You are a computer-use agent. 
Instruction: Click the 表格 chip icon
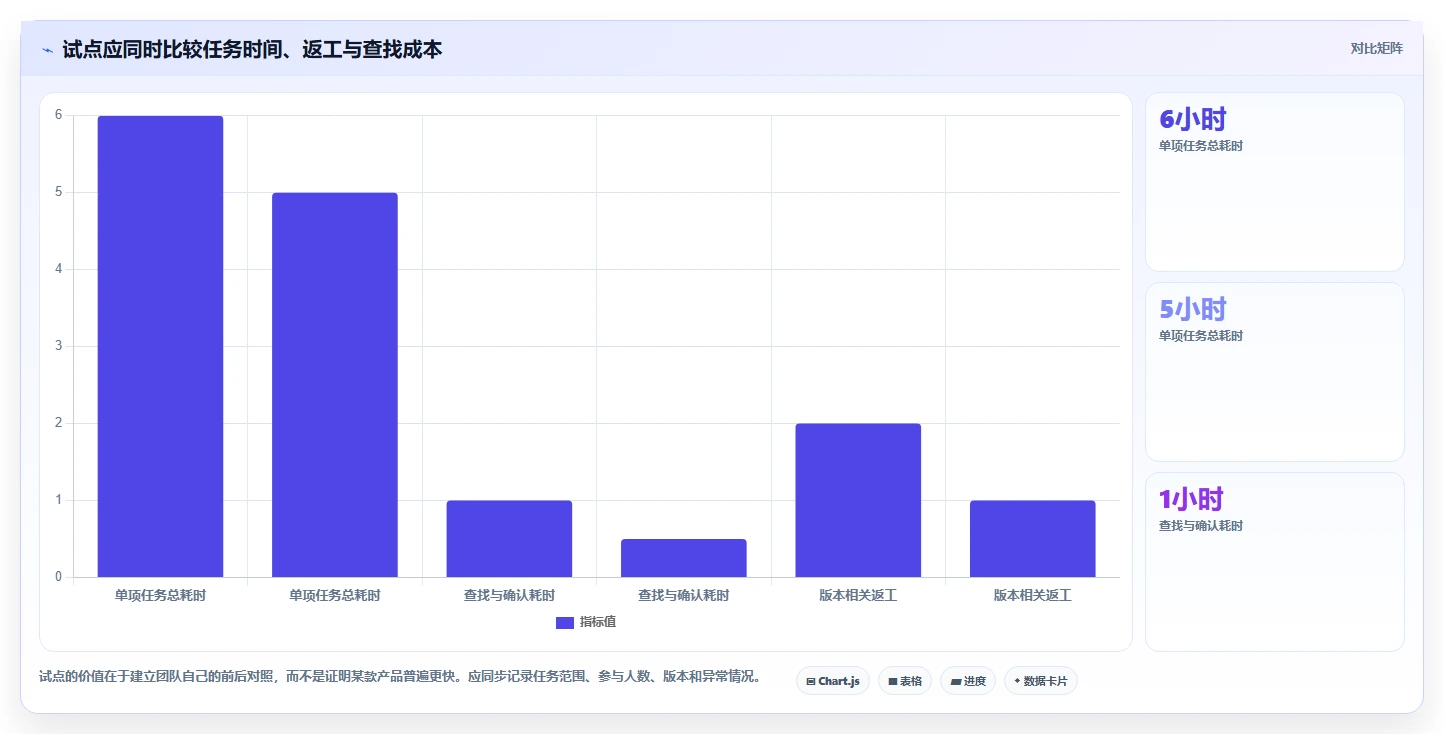coord(893,681)
